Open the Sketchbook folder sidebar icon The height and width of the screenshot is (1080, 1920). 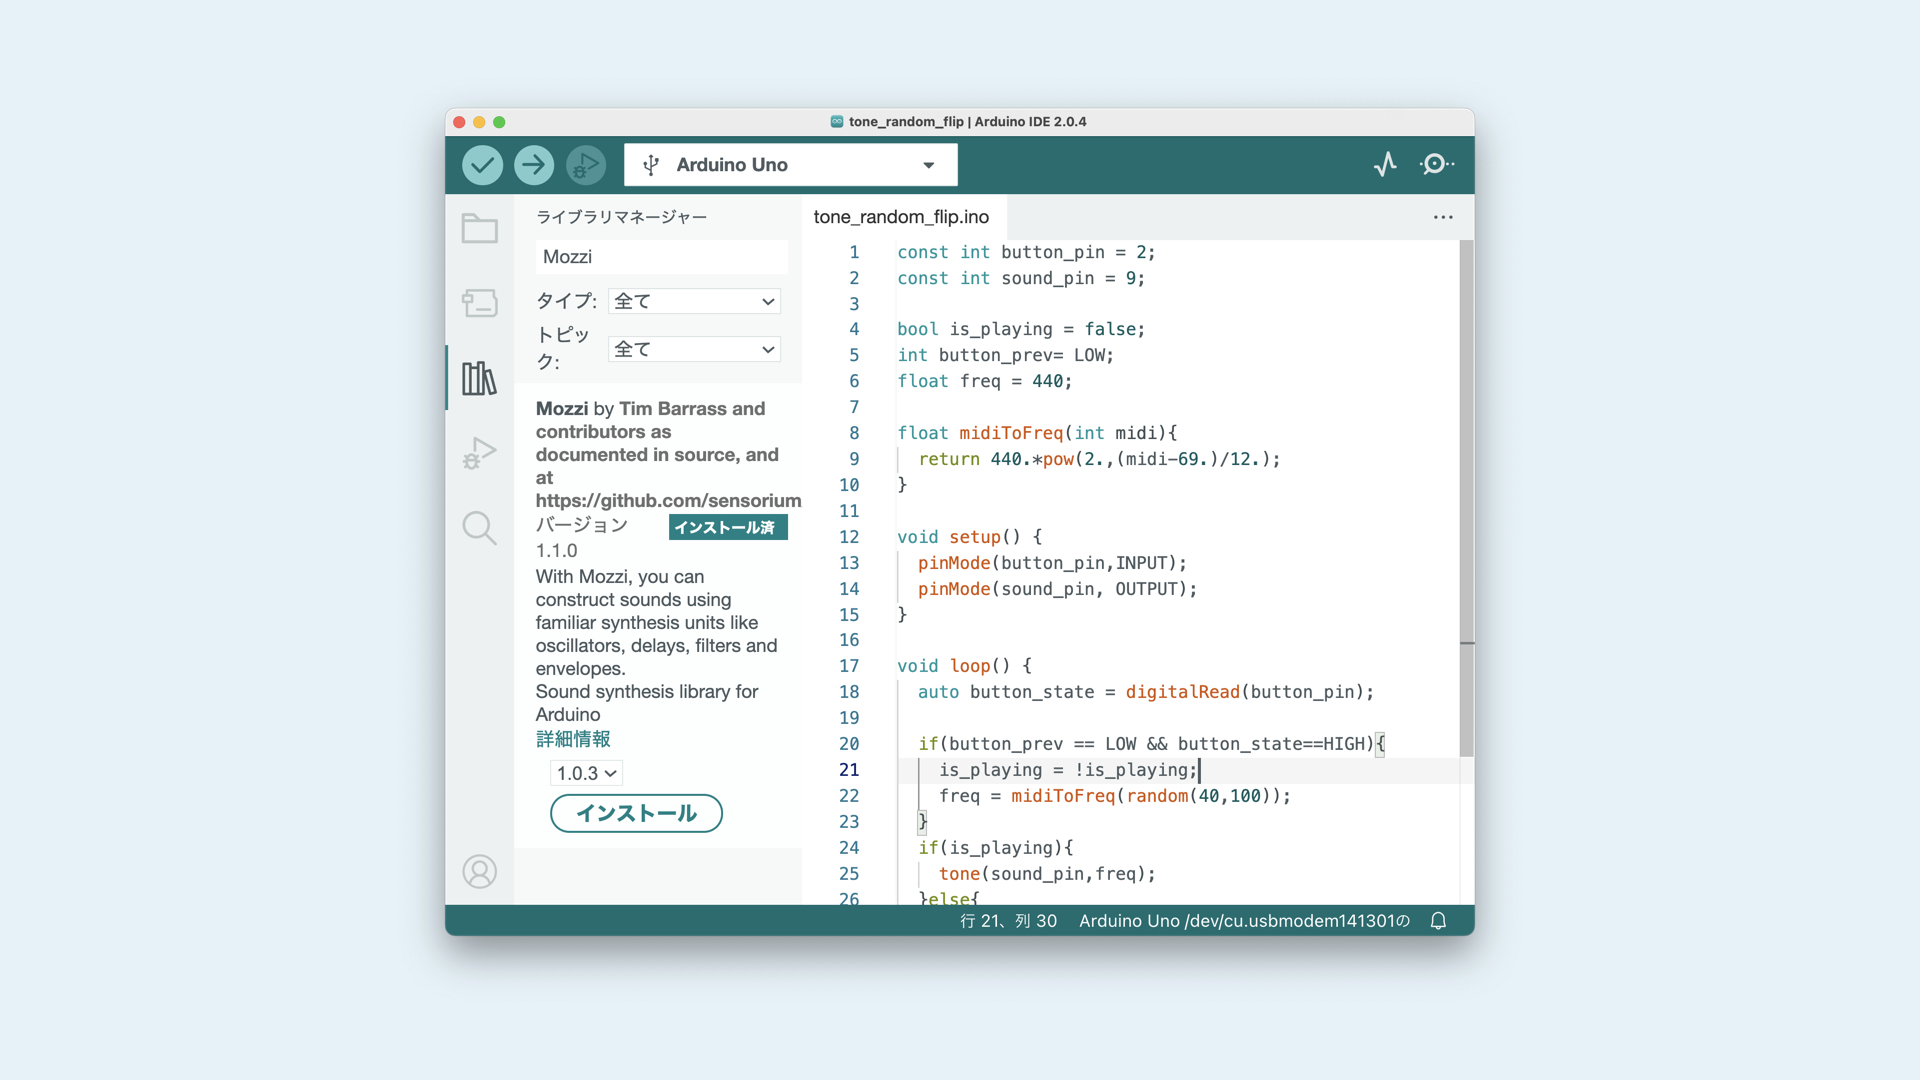pyautogui.click(x=480, y=228)
